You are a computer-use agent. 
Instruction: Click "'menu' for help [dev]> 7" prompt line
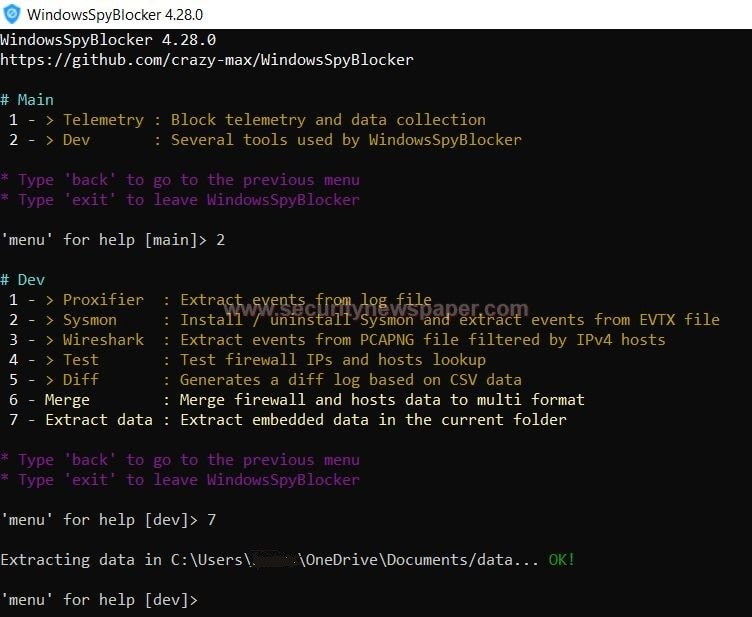pyautogui.click(x=108, y=520)
